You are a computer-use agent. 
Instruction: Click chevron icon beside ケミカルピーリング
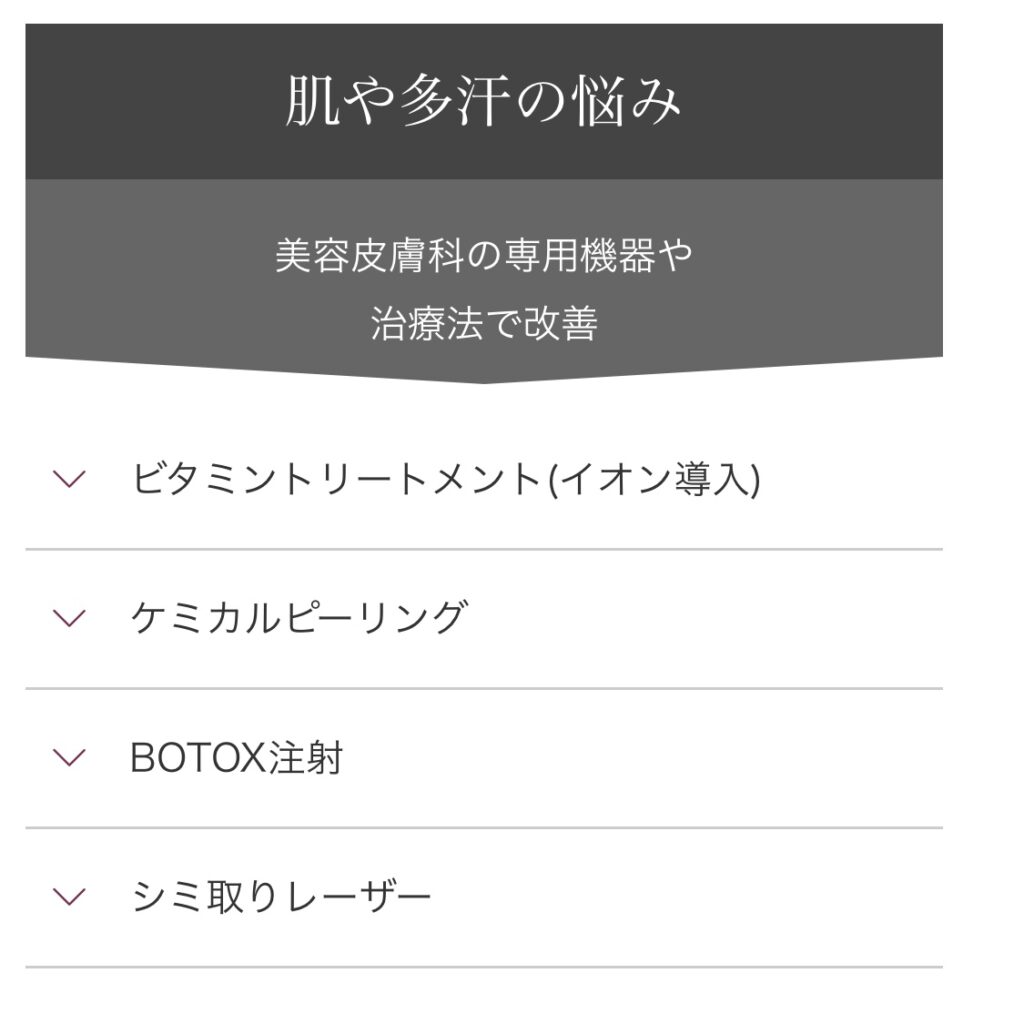[x=69, y=618]
